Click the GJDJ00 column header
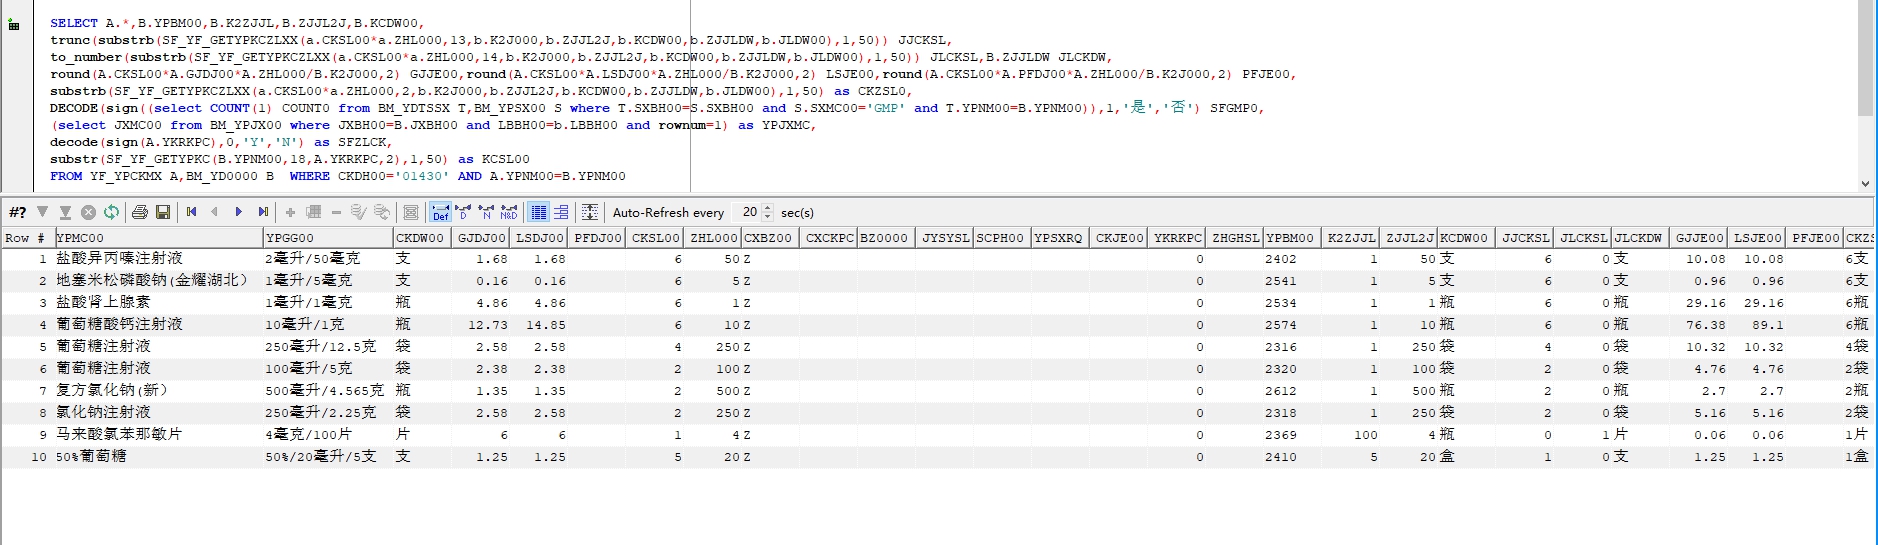The width and height of the screenshot is (1878, 545). (x=481, y=238)
